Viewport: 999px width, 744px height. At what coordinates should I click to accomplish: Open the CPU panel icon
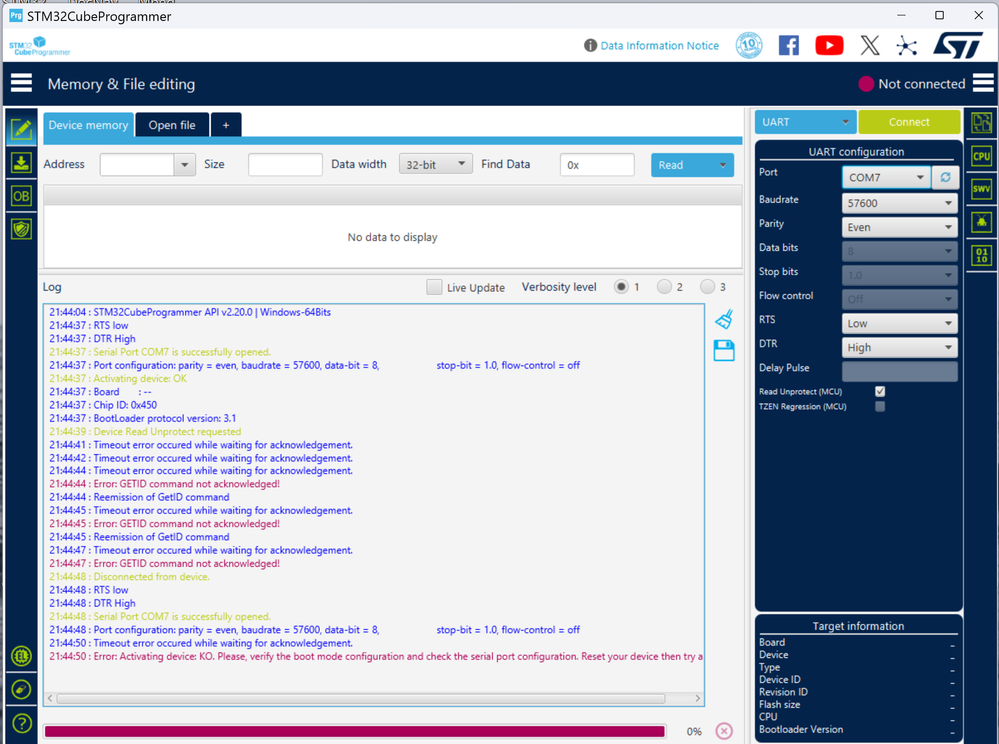pyautogui.click(x=981, y=156)
